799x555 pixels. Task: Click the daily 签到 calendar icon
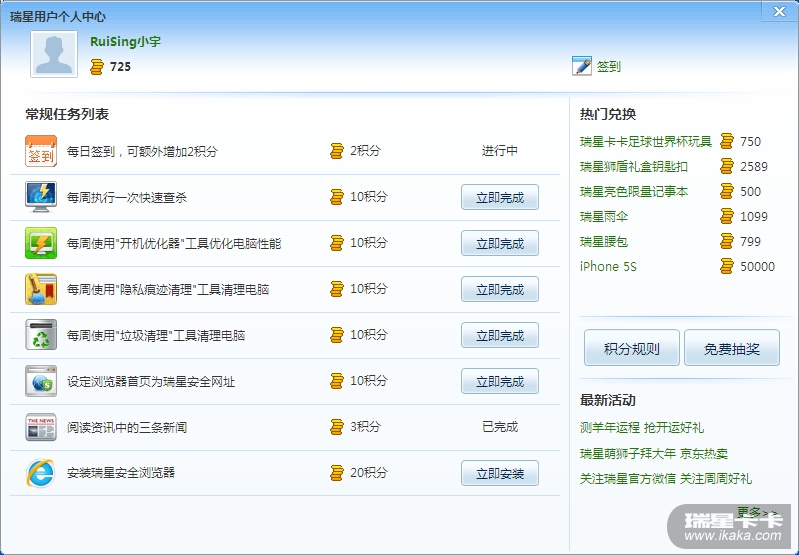[x=41, y=151]
